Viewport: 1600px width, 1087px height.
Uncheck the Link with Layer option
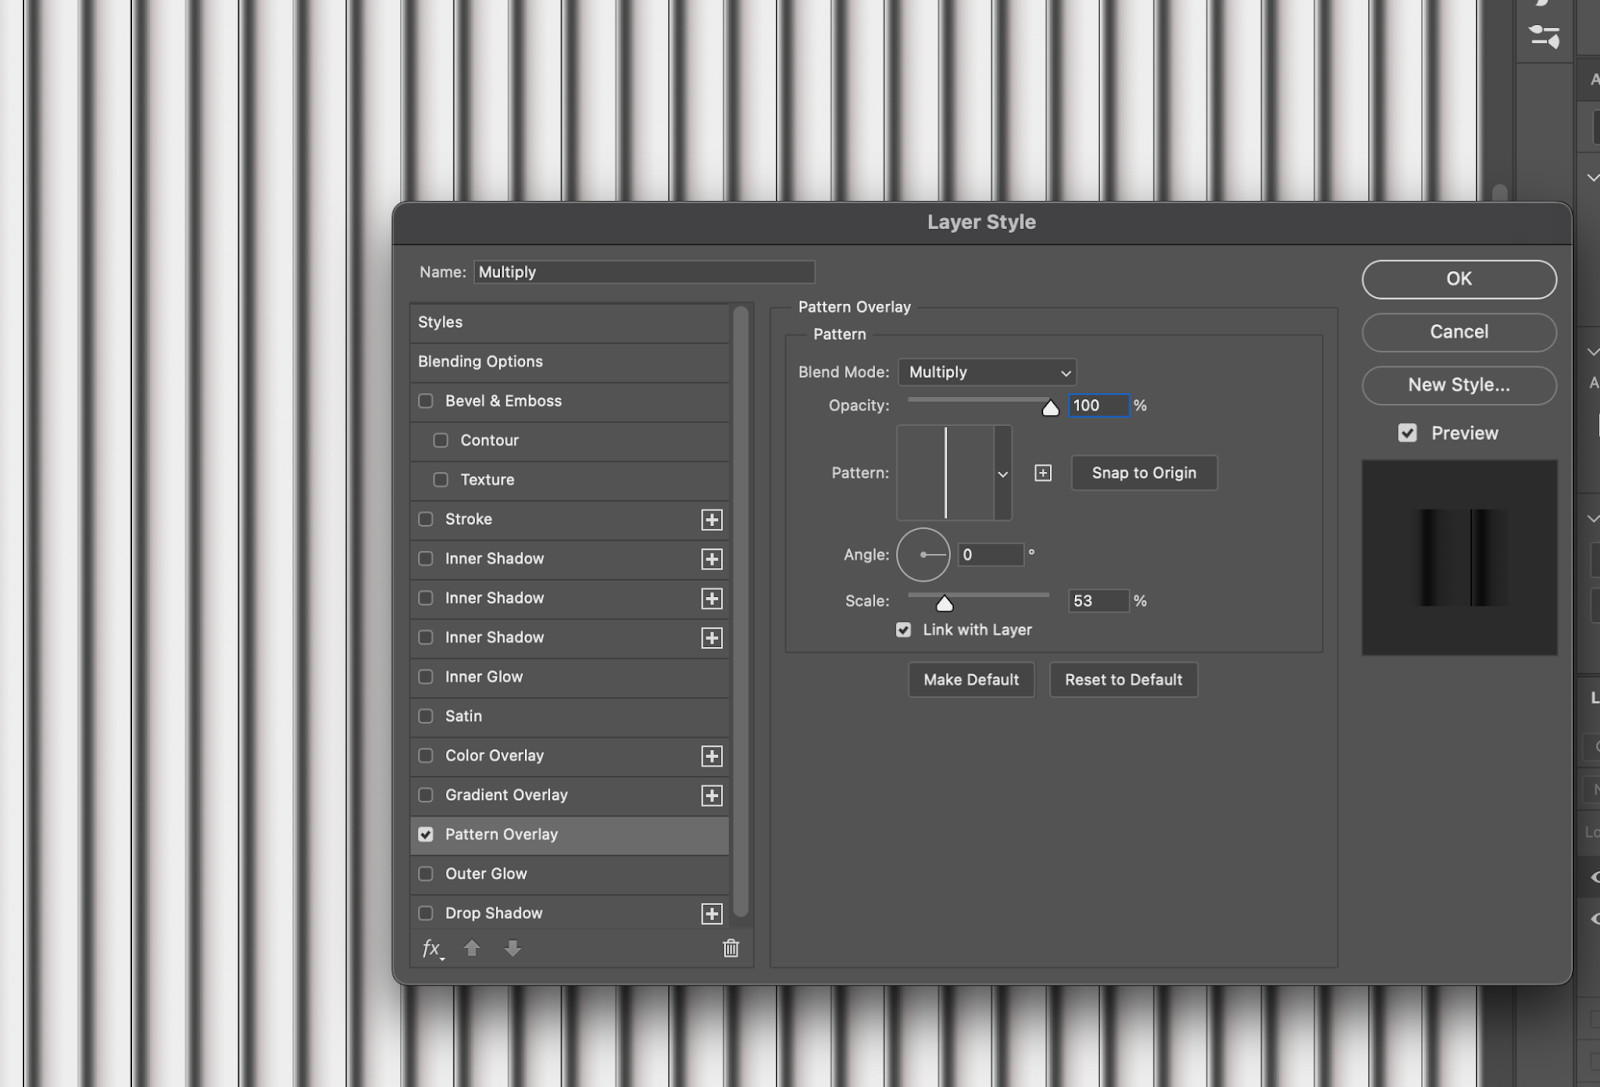point(904,630)
